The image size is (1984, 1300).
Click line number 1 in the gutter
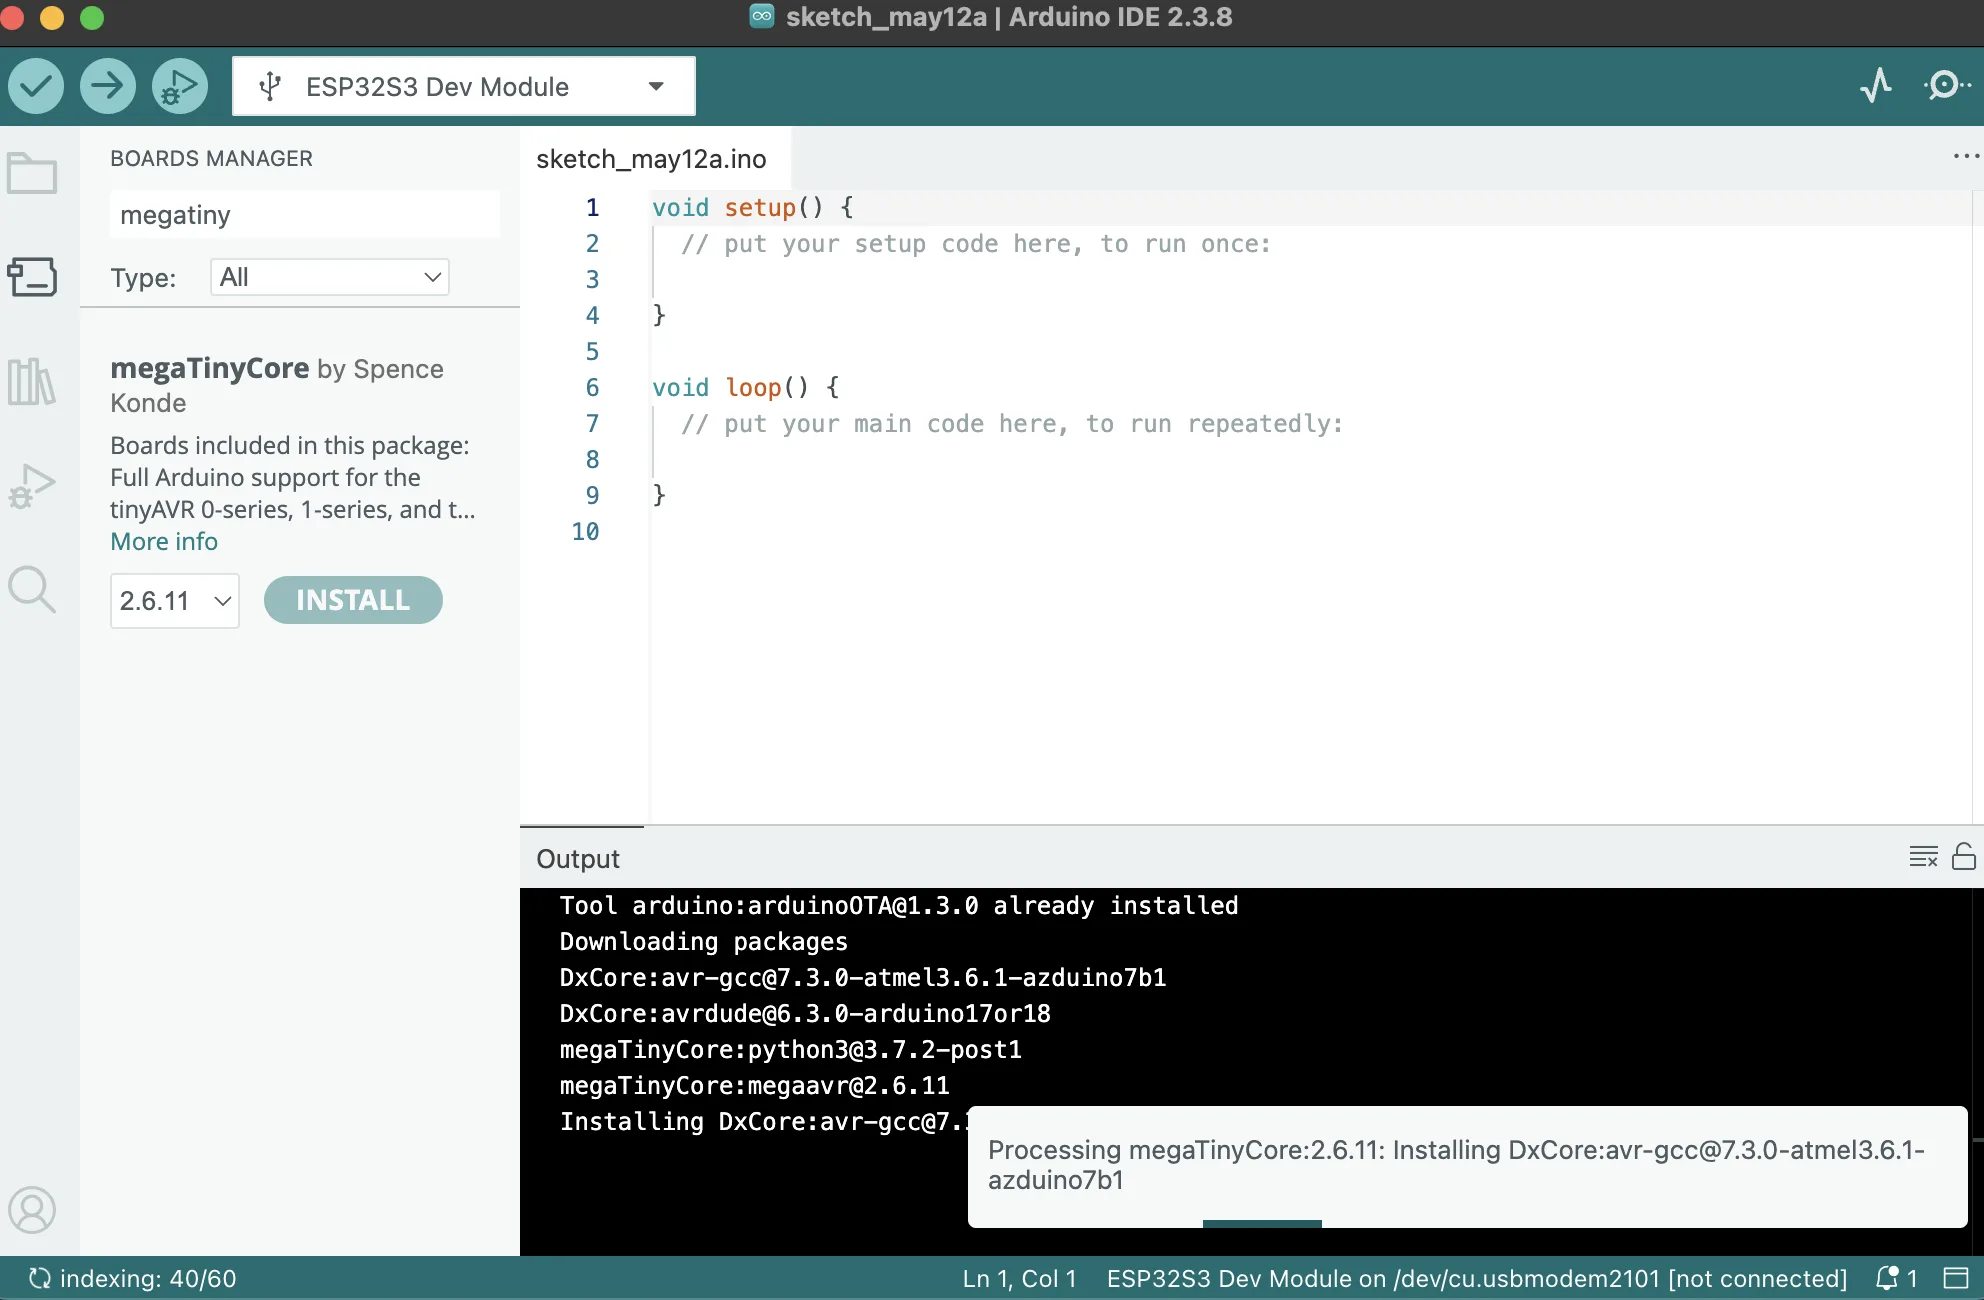592,207
